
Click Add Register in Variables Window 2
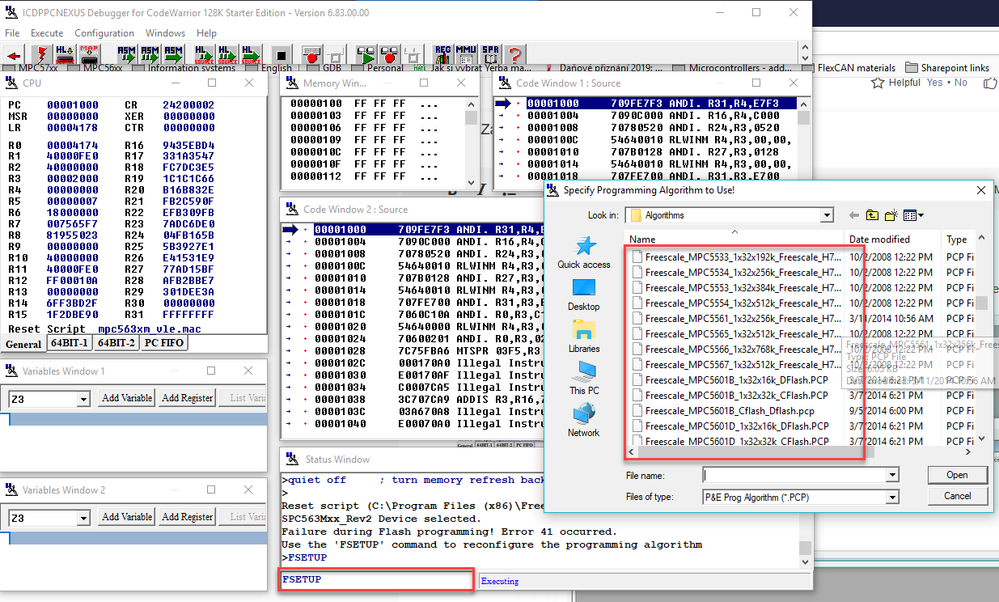click(x=187, y=517)
